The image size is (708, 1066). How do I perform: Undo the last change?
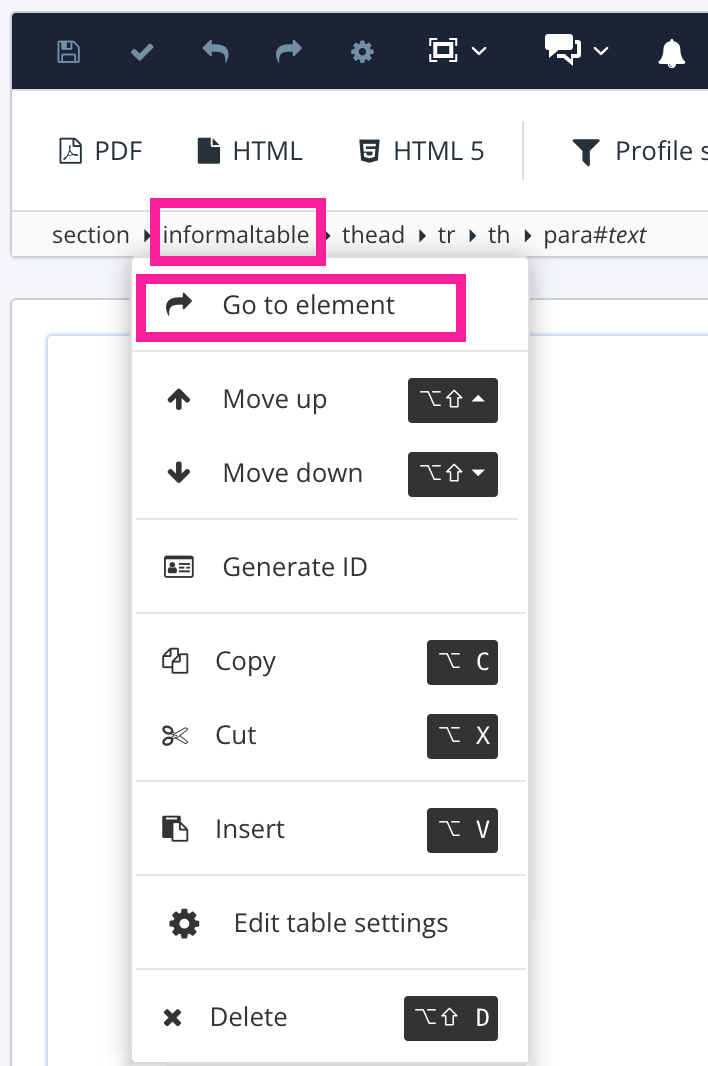point(216,51)
